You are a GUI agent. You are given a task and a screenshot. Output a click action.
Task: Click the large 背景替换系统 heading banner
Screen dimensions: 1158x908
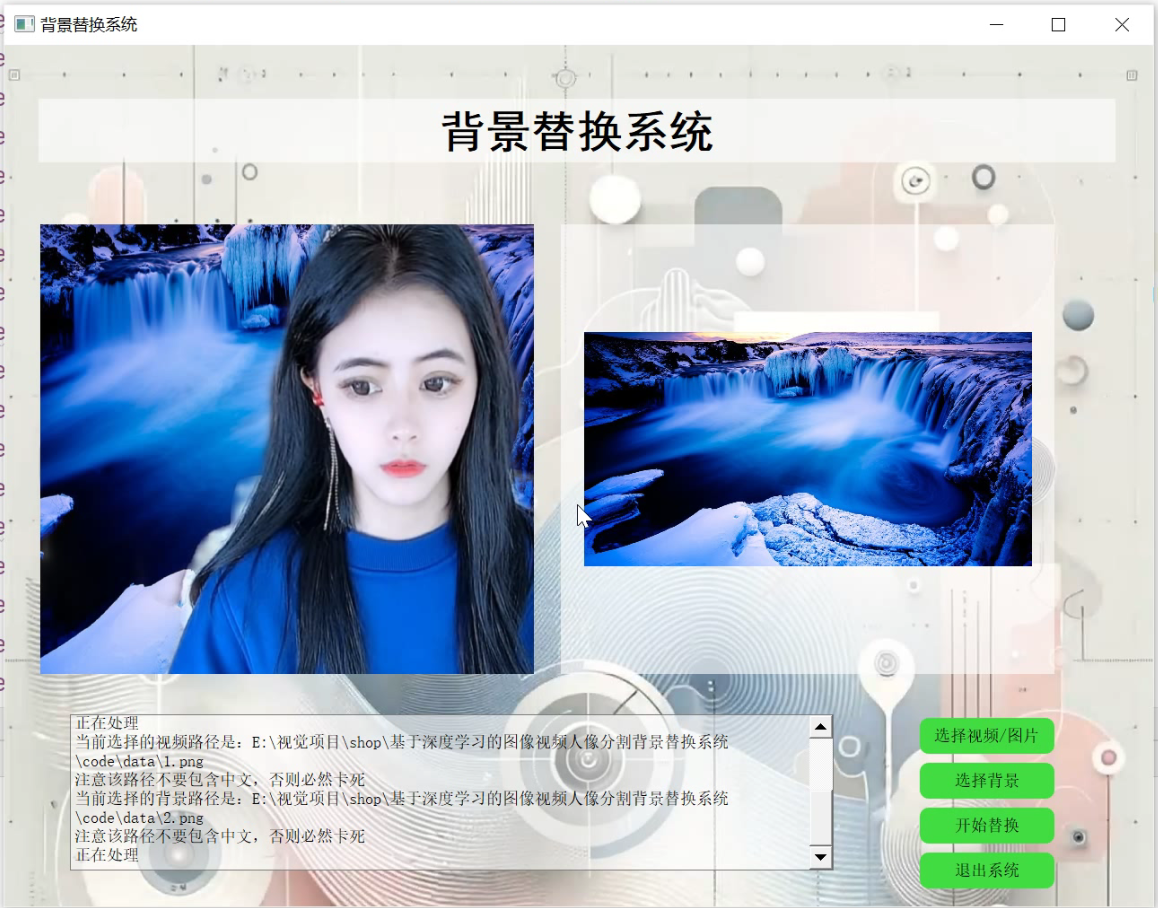click(577, 131)
